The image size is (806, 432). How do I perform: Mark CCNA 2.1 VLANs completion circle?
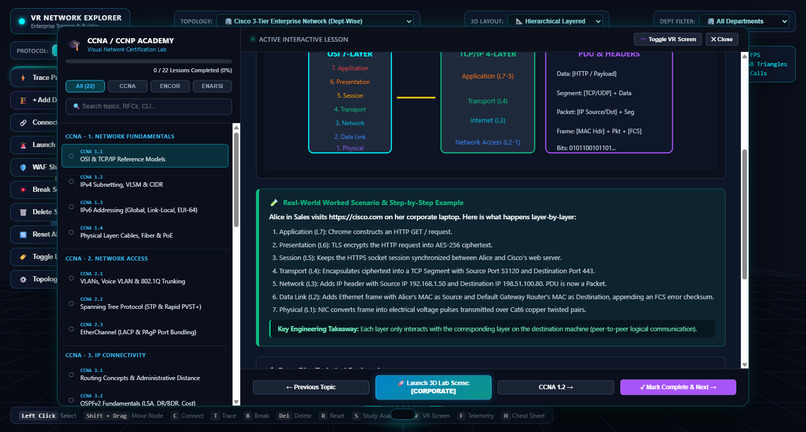click(x=71, y=278)
